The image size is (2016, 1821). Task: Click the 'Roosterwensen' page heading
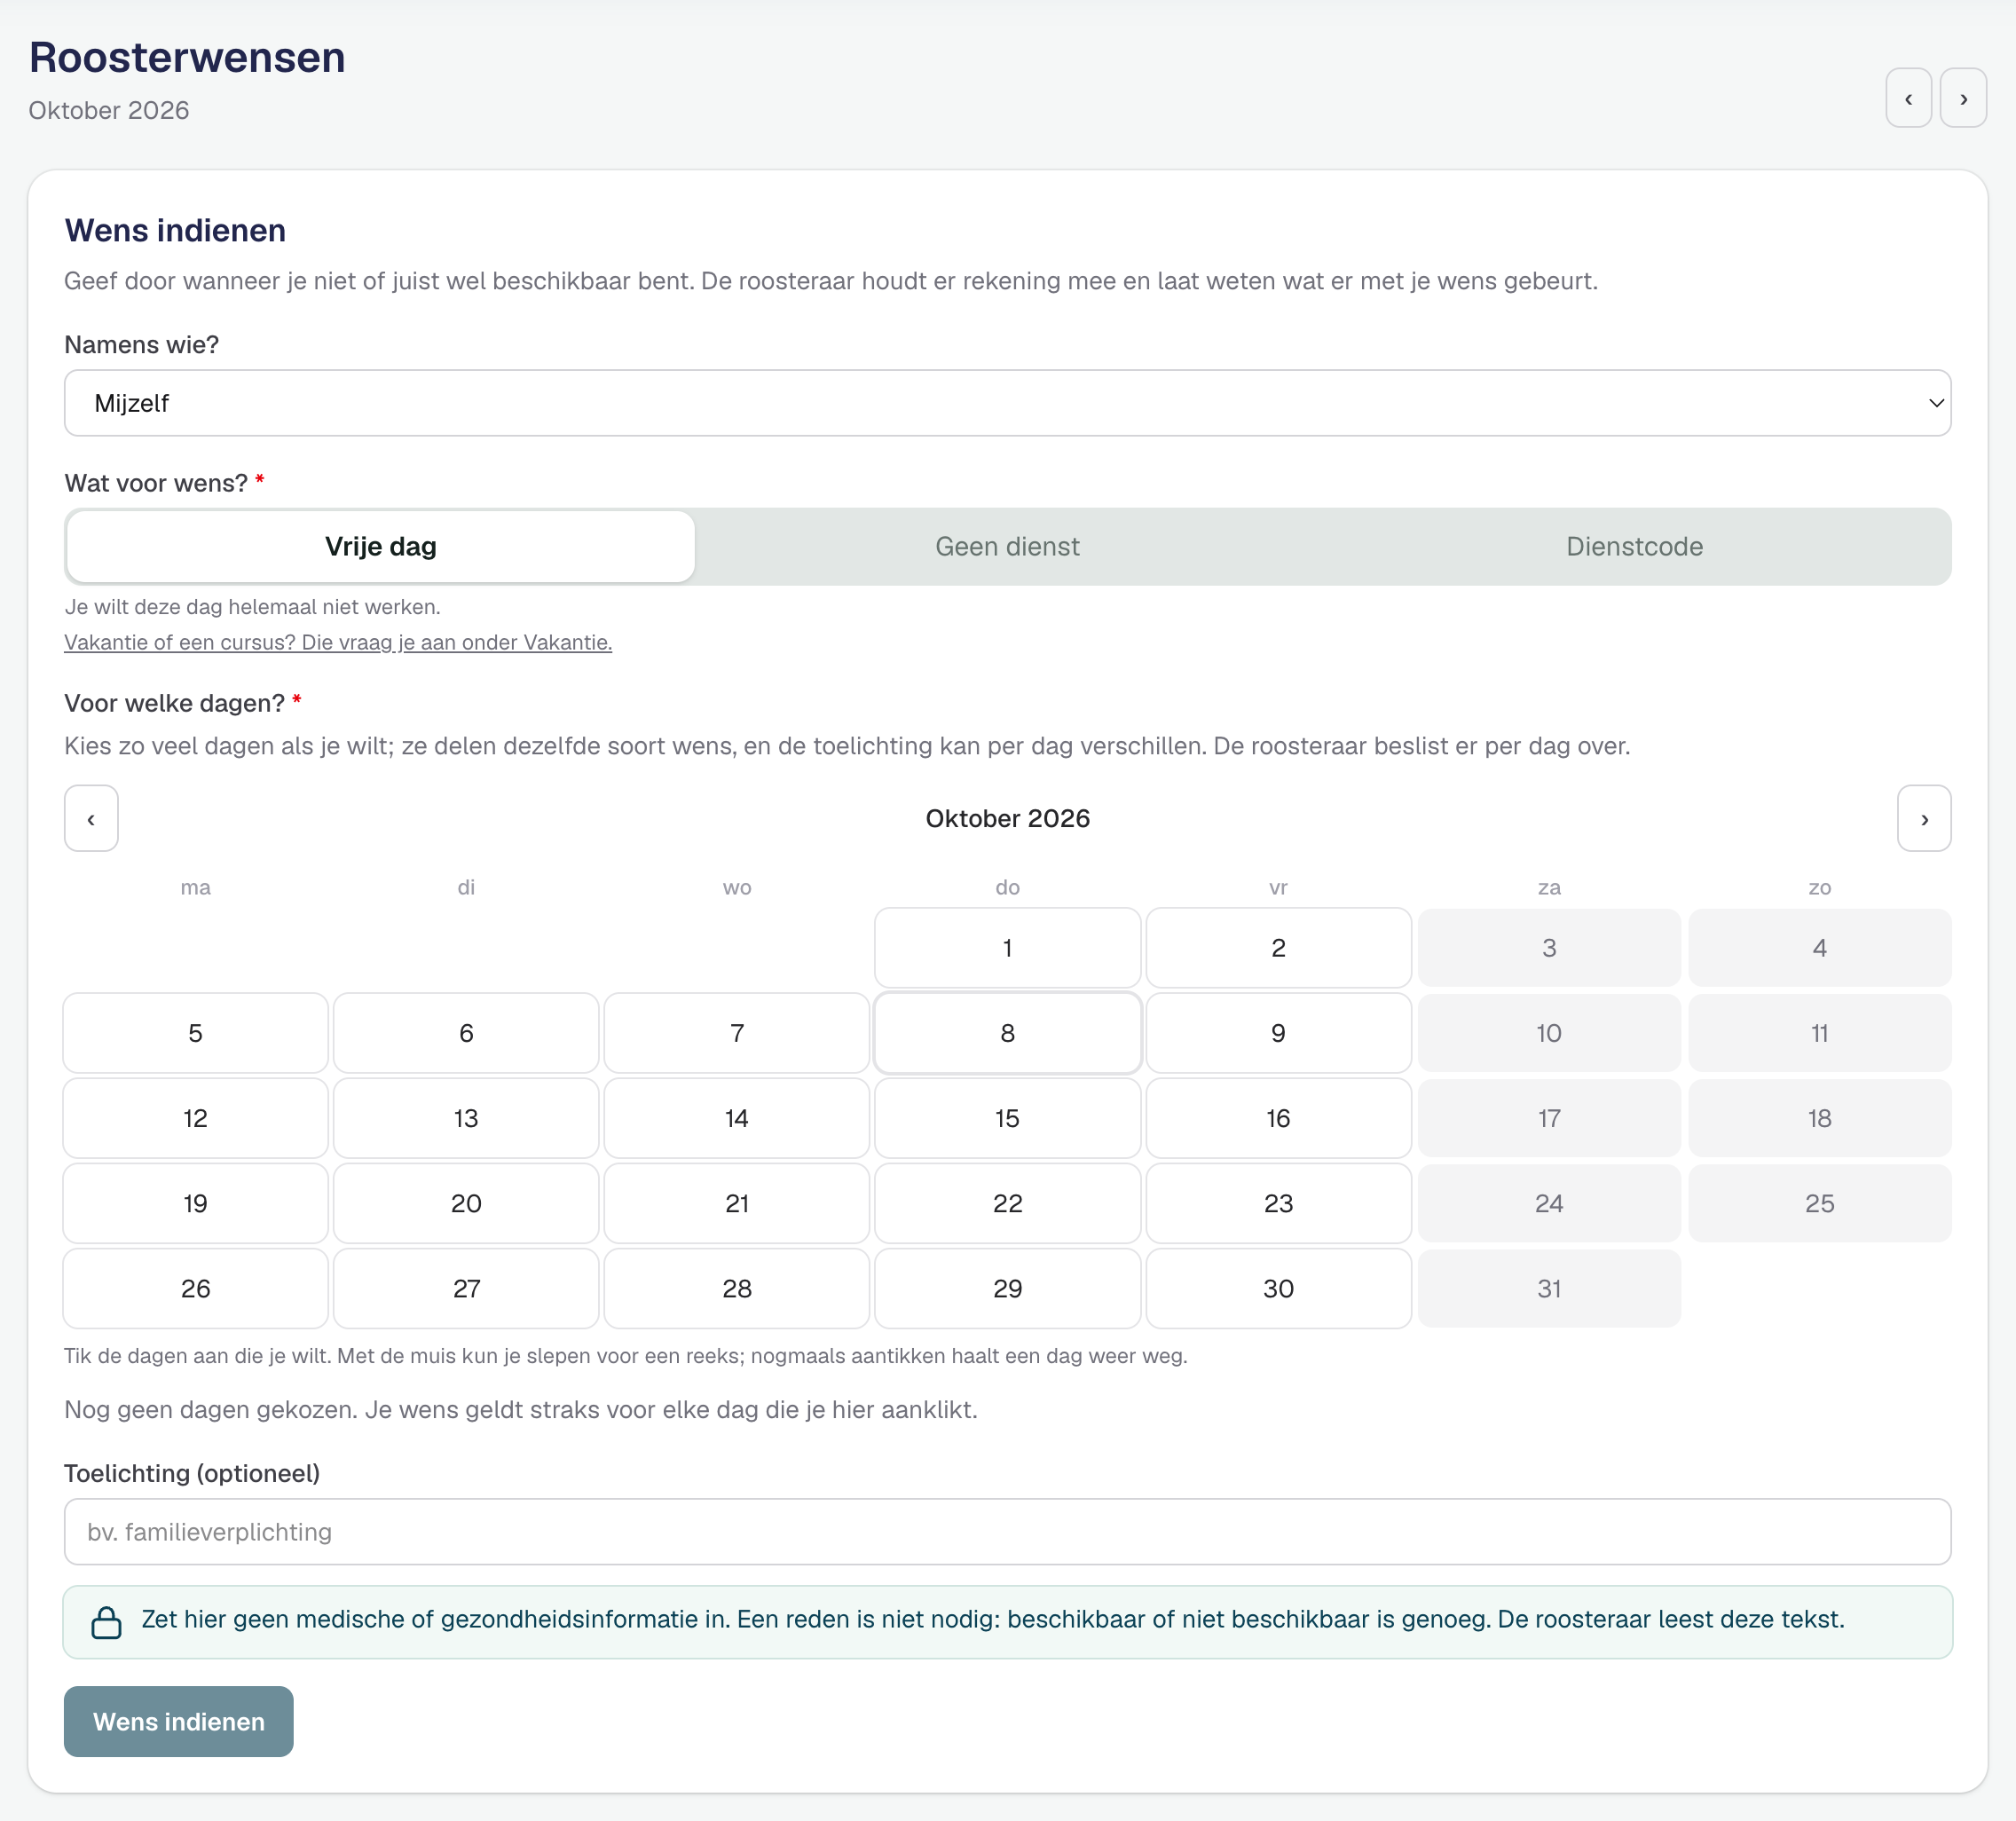[187, 57]
